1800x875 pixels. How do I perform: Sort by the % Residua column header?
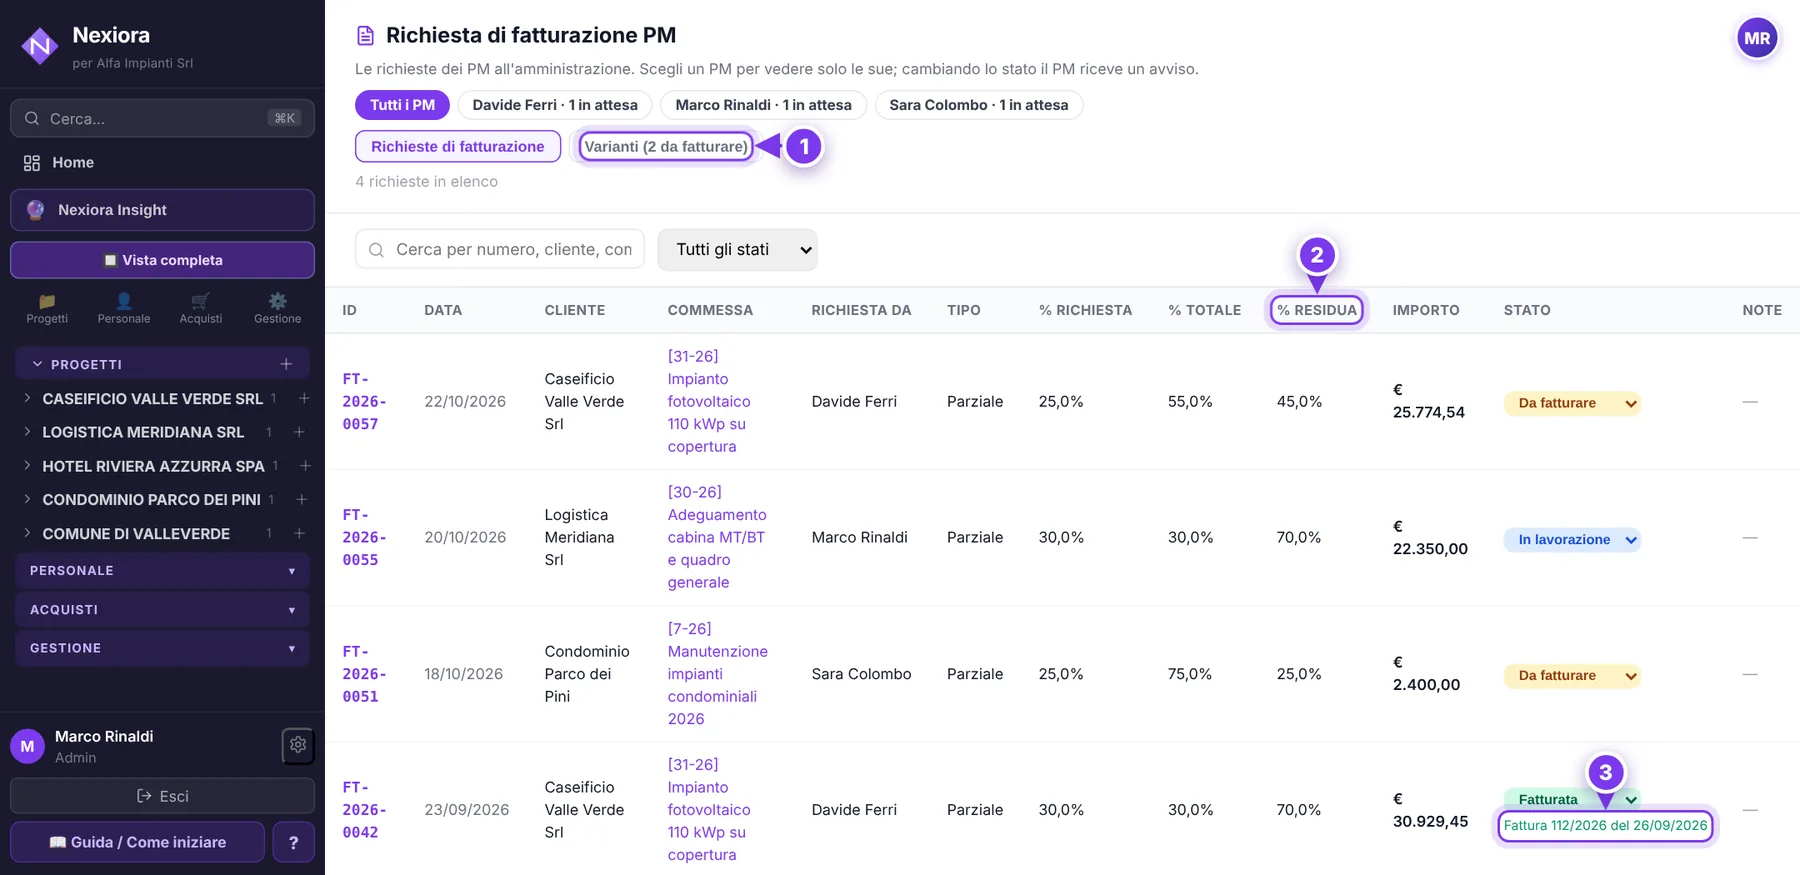1317,310
